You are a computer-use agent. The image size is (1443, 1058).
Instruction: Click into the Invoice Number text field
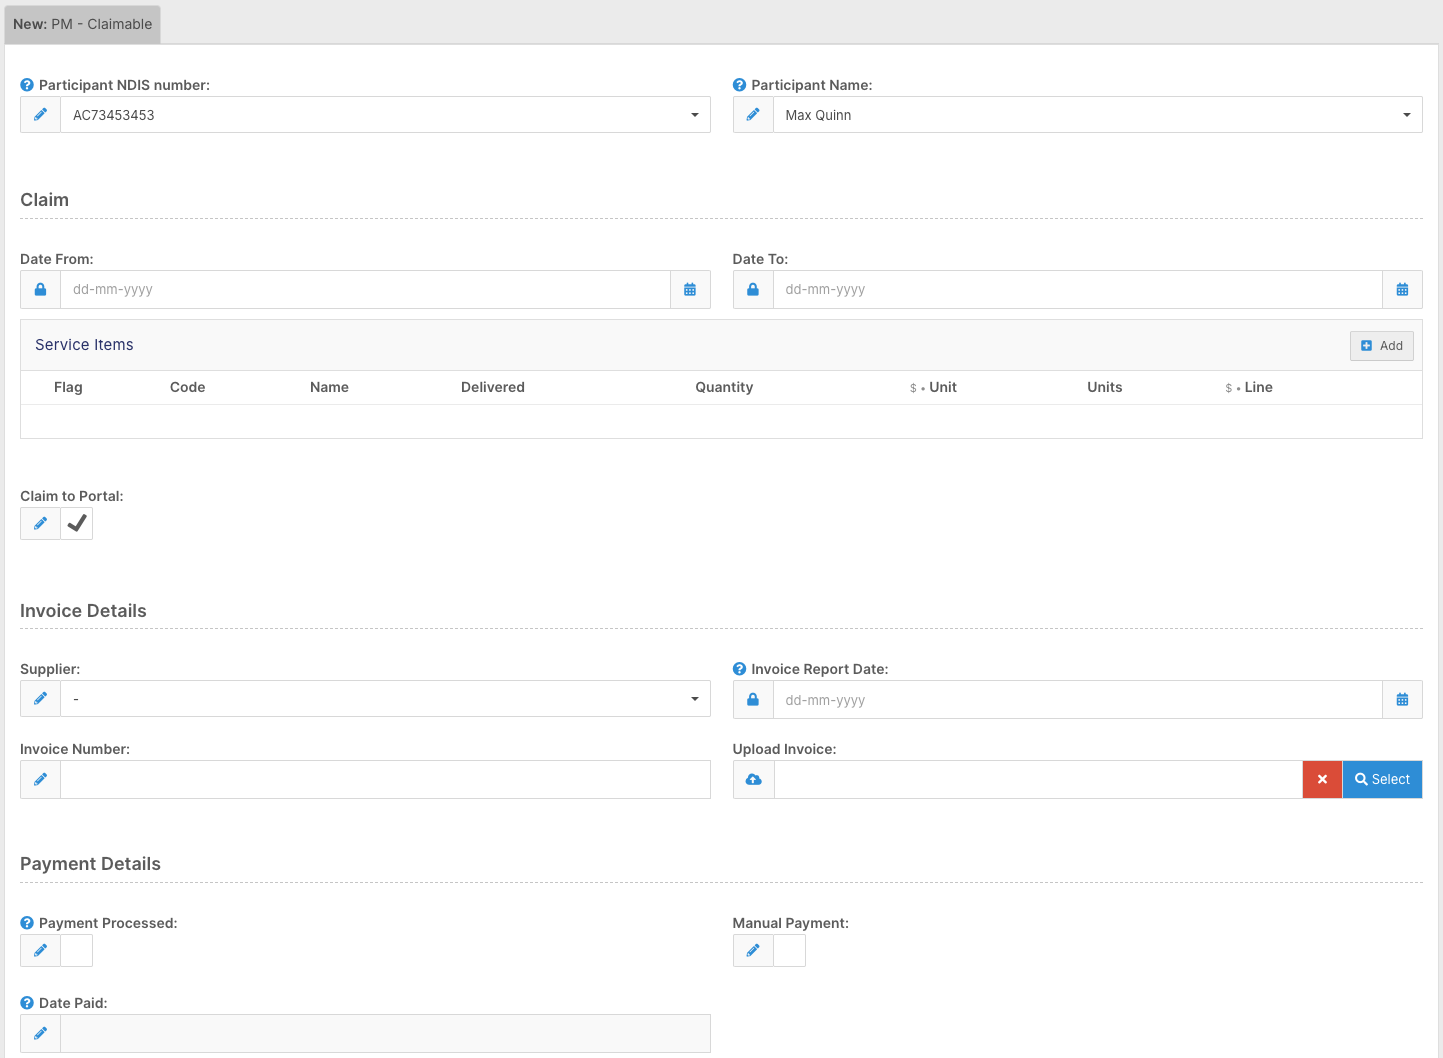[385, 779]
